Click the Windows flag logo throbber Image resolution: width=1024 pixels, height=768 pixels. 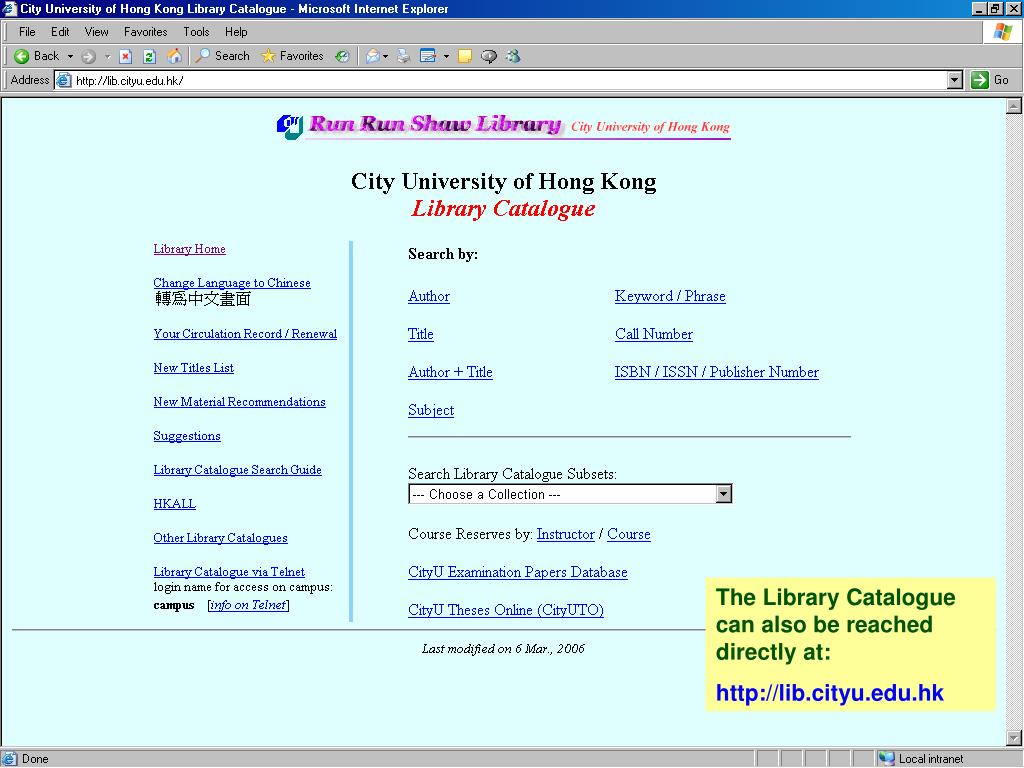(x=1002, y=31)
